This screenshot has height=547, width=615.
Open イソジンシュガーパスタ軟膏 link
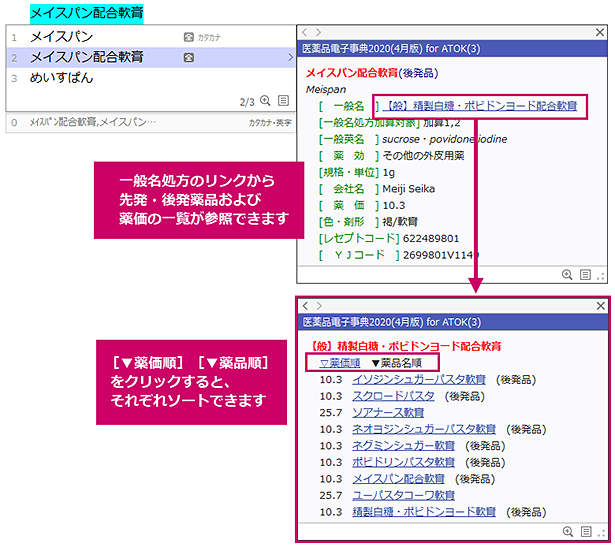pos(418,380)
